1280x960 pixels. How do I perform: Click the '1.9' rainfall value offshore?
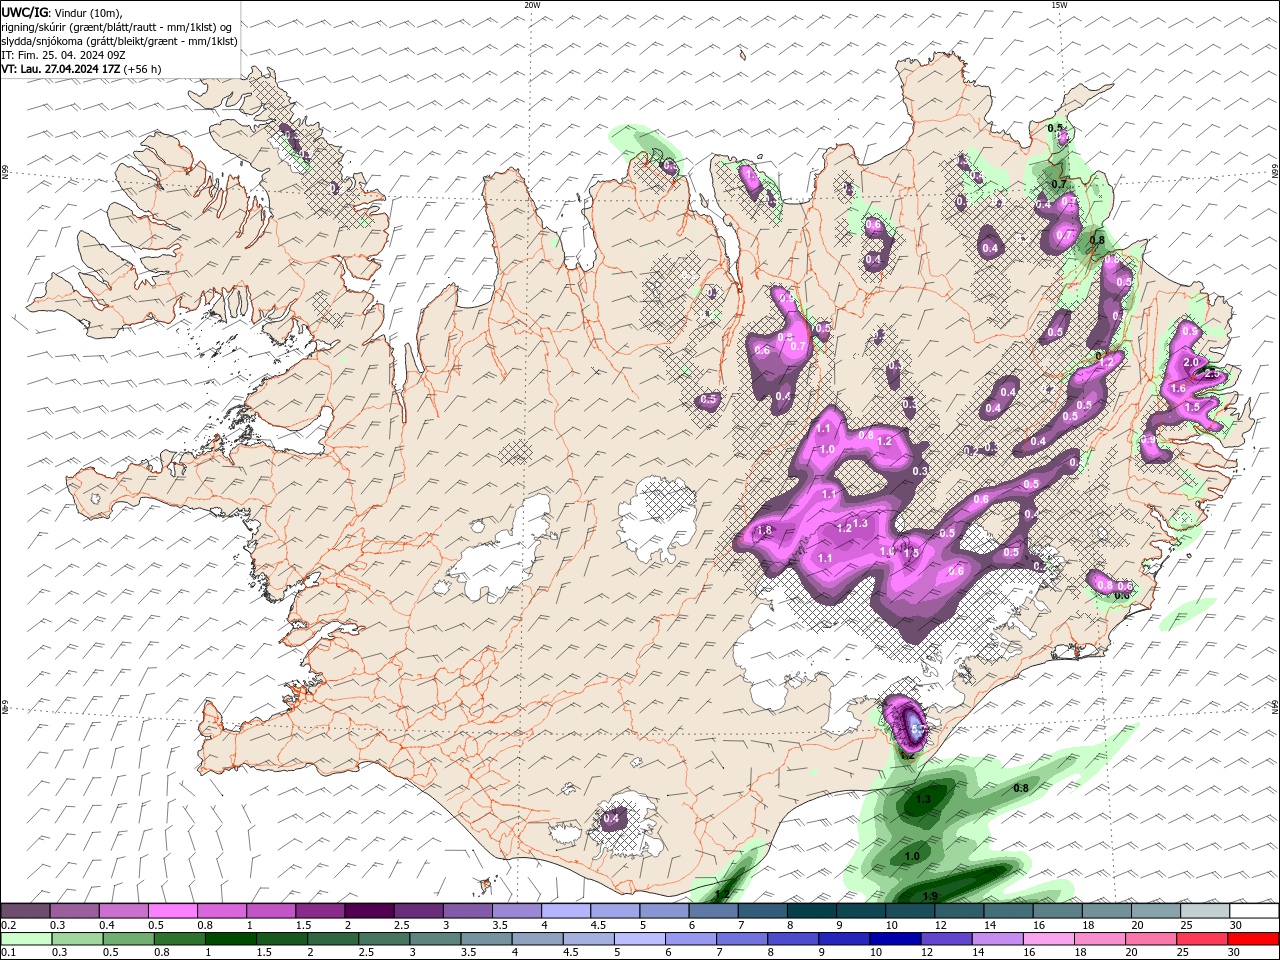coord(930,896)
